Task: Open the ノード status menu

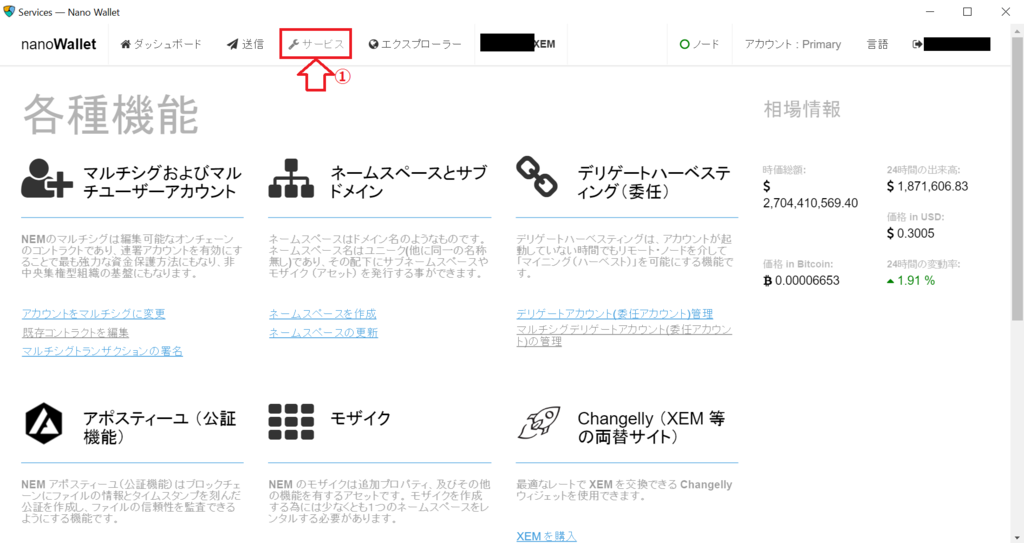Action: tap(699, 44)
